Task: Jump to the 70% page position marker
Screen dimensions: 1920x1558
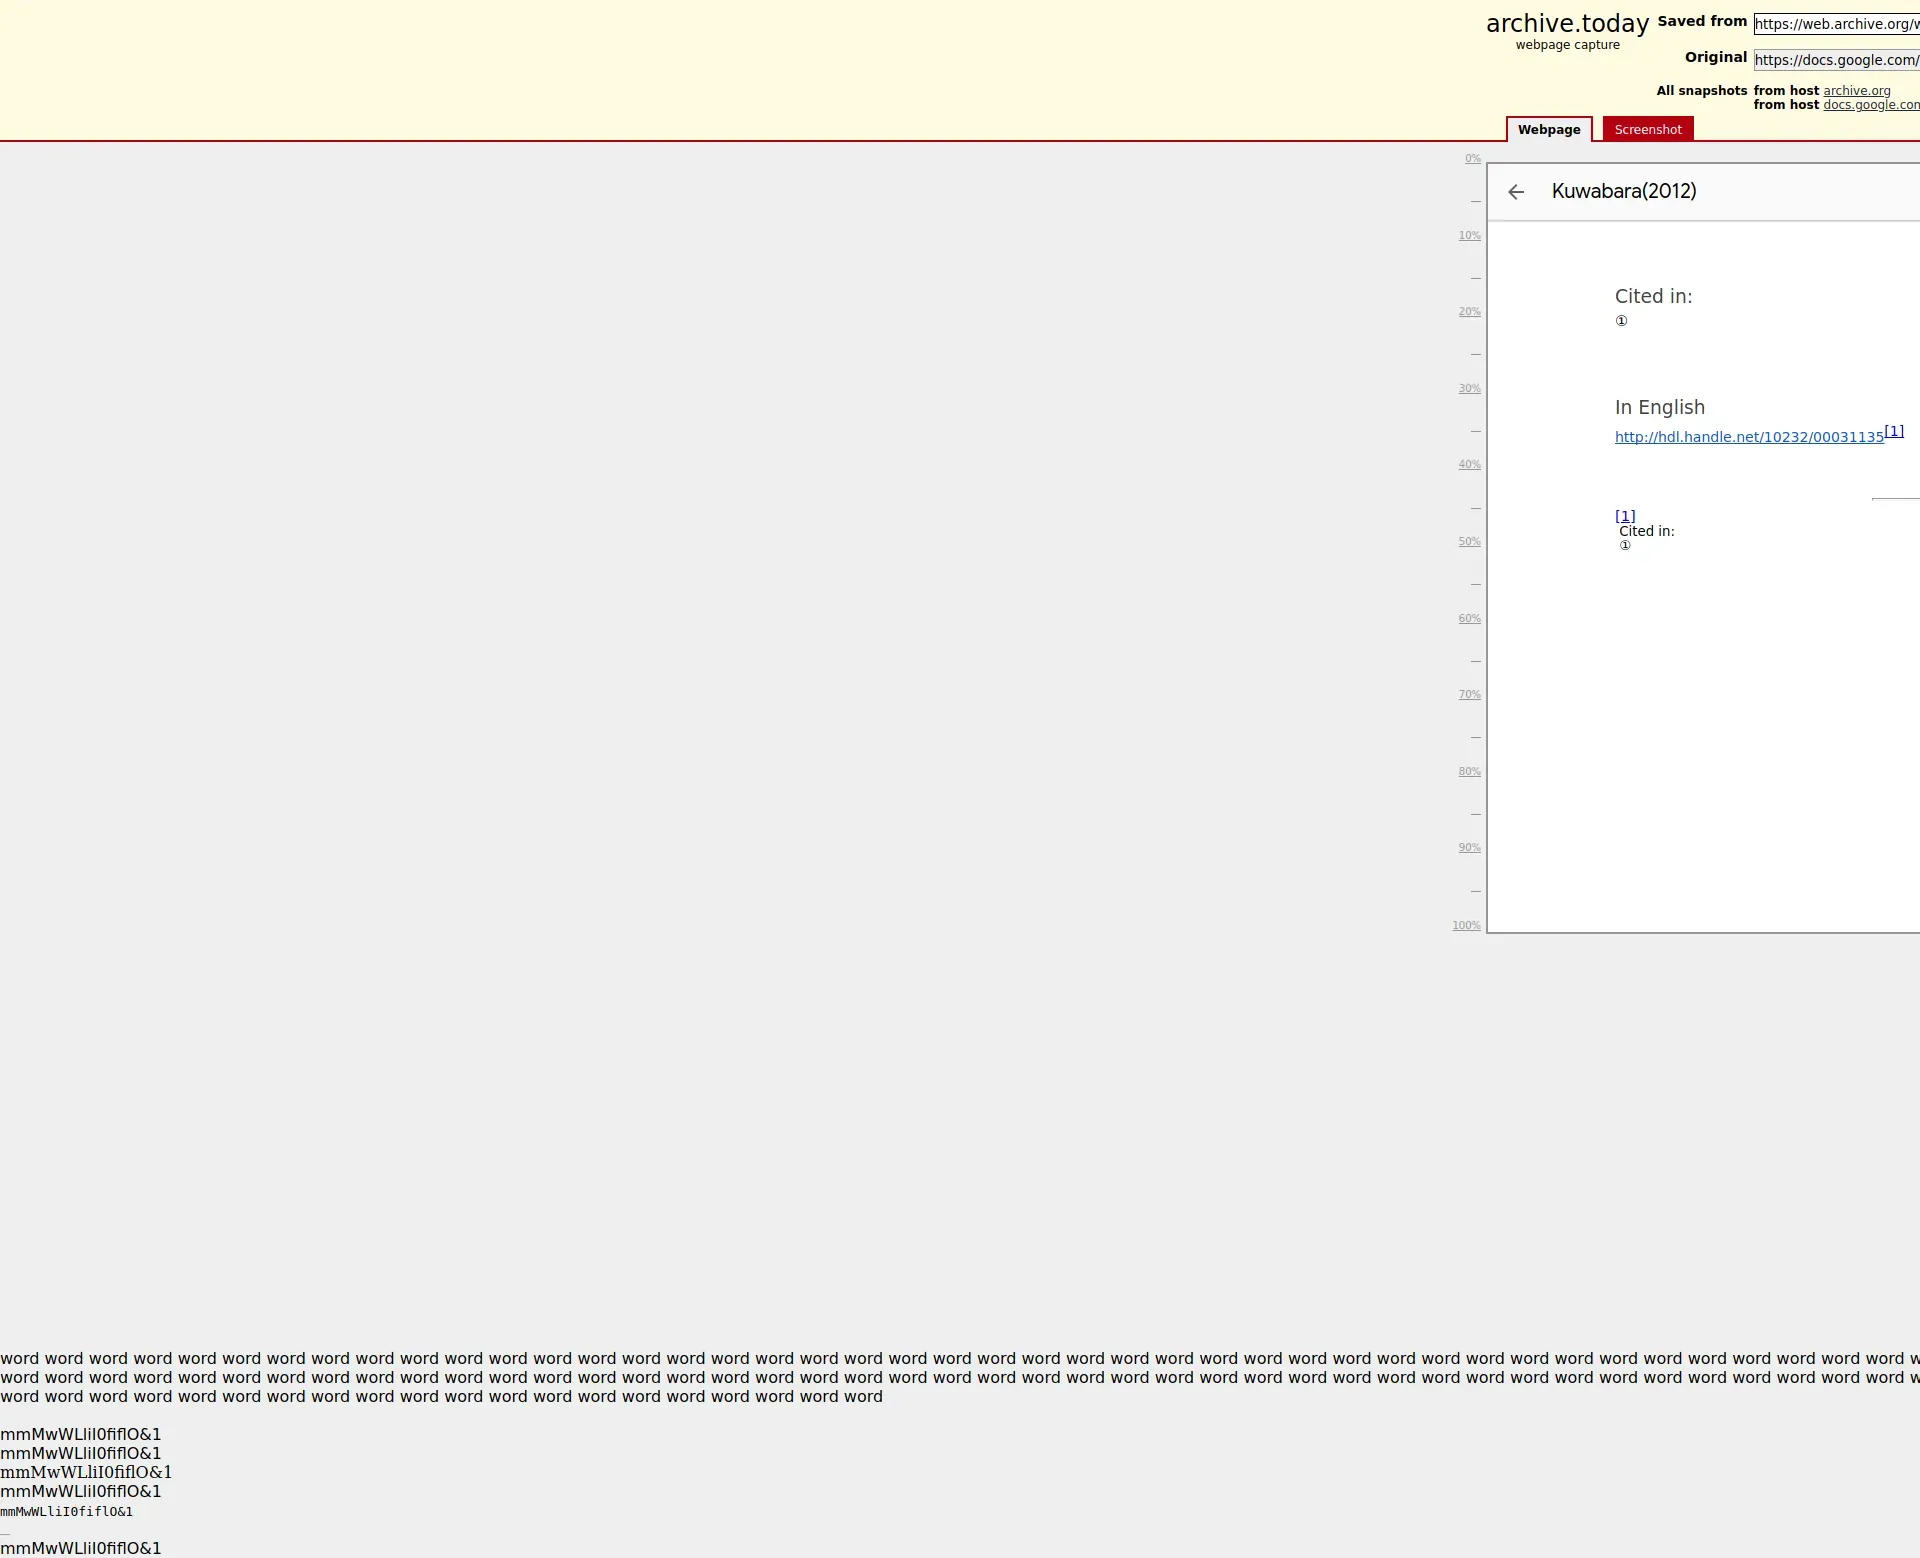Action: pyautogui.click(x=1469, y=695)
